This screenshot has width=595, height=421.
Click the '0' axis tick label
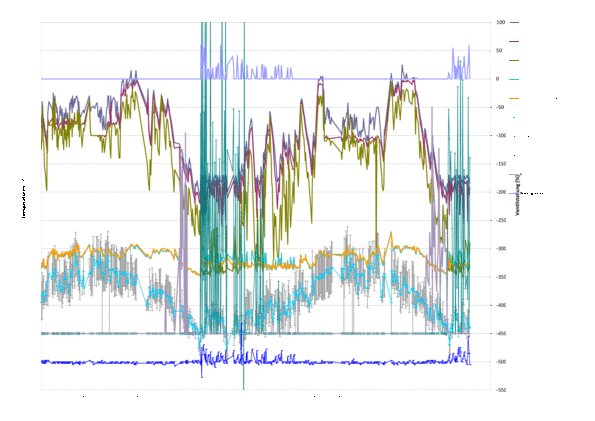pos(497,79)
